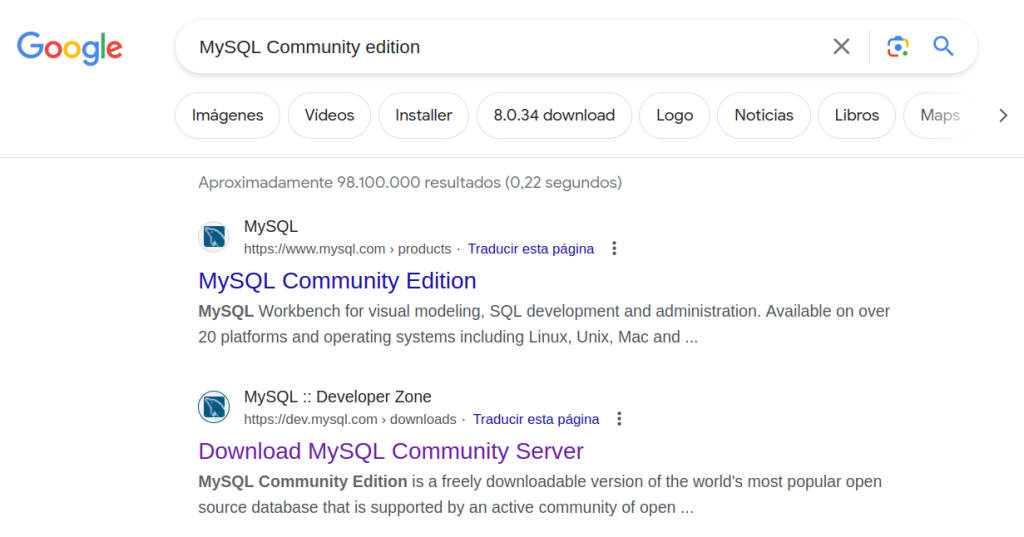Open three-dot menu for mysql.com result
The height and width of the screenshot is (537, 1024).
[x=614, y=249]
